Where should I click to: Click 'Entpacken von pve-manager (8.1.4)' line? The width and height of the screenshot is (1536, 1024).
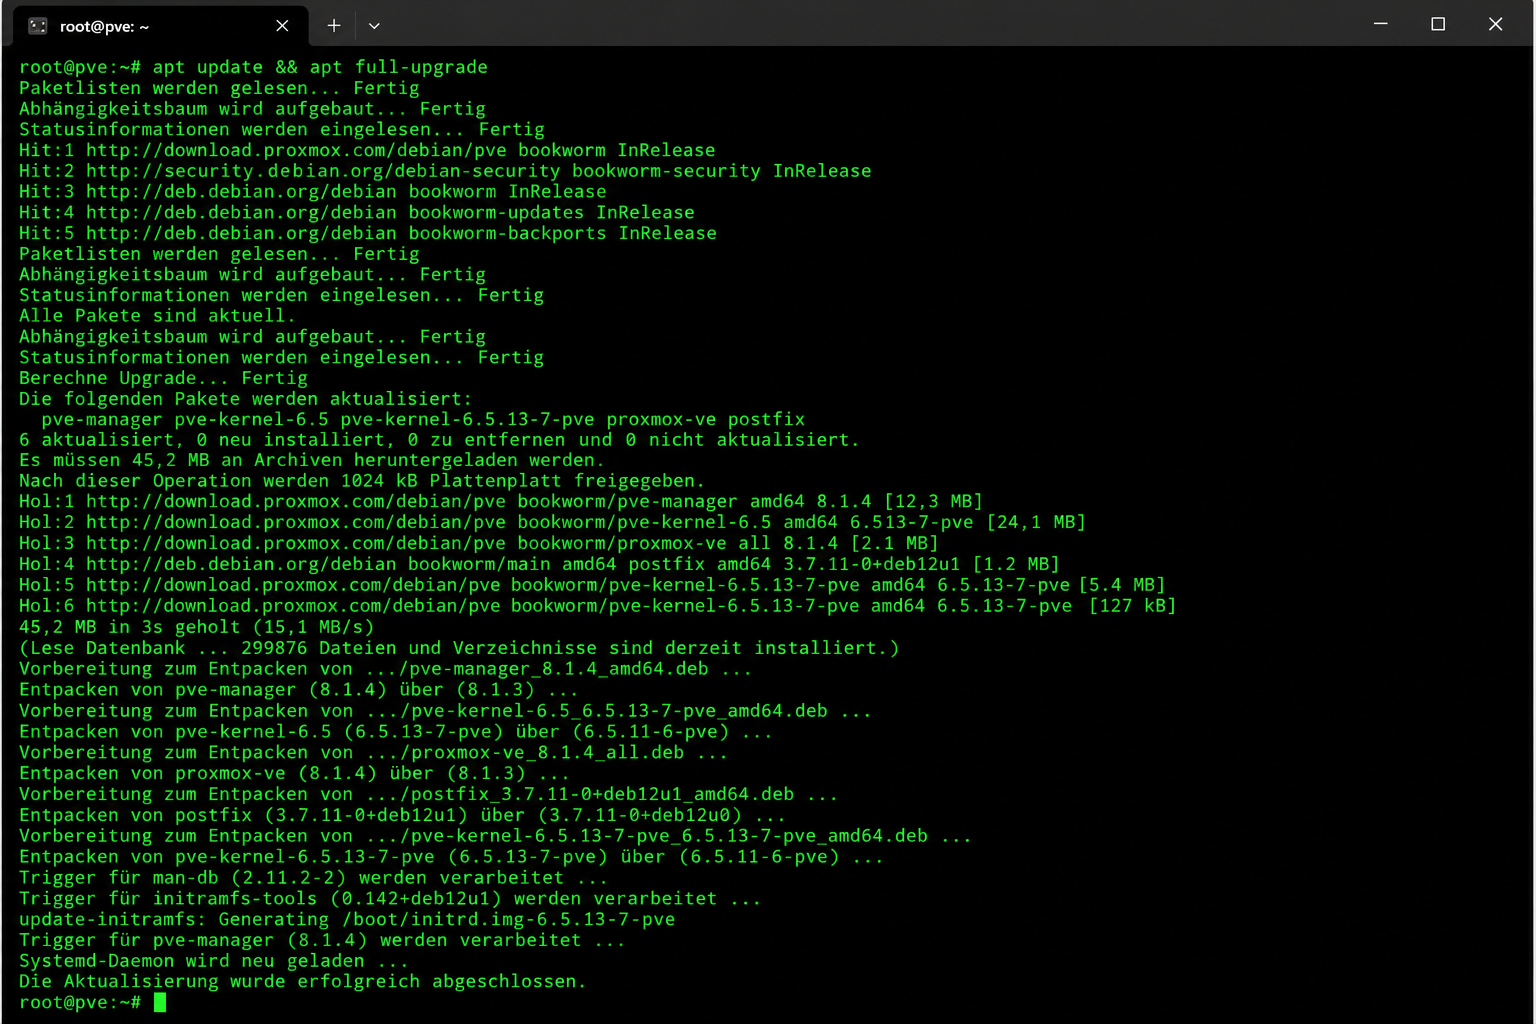click(298, 690)
